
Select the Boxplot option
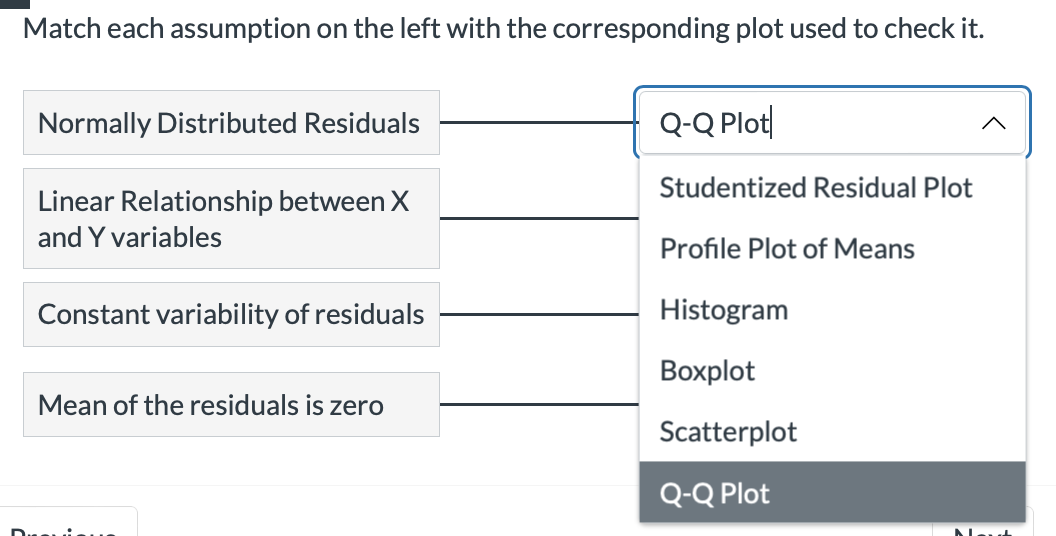point(707,371)
